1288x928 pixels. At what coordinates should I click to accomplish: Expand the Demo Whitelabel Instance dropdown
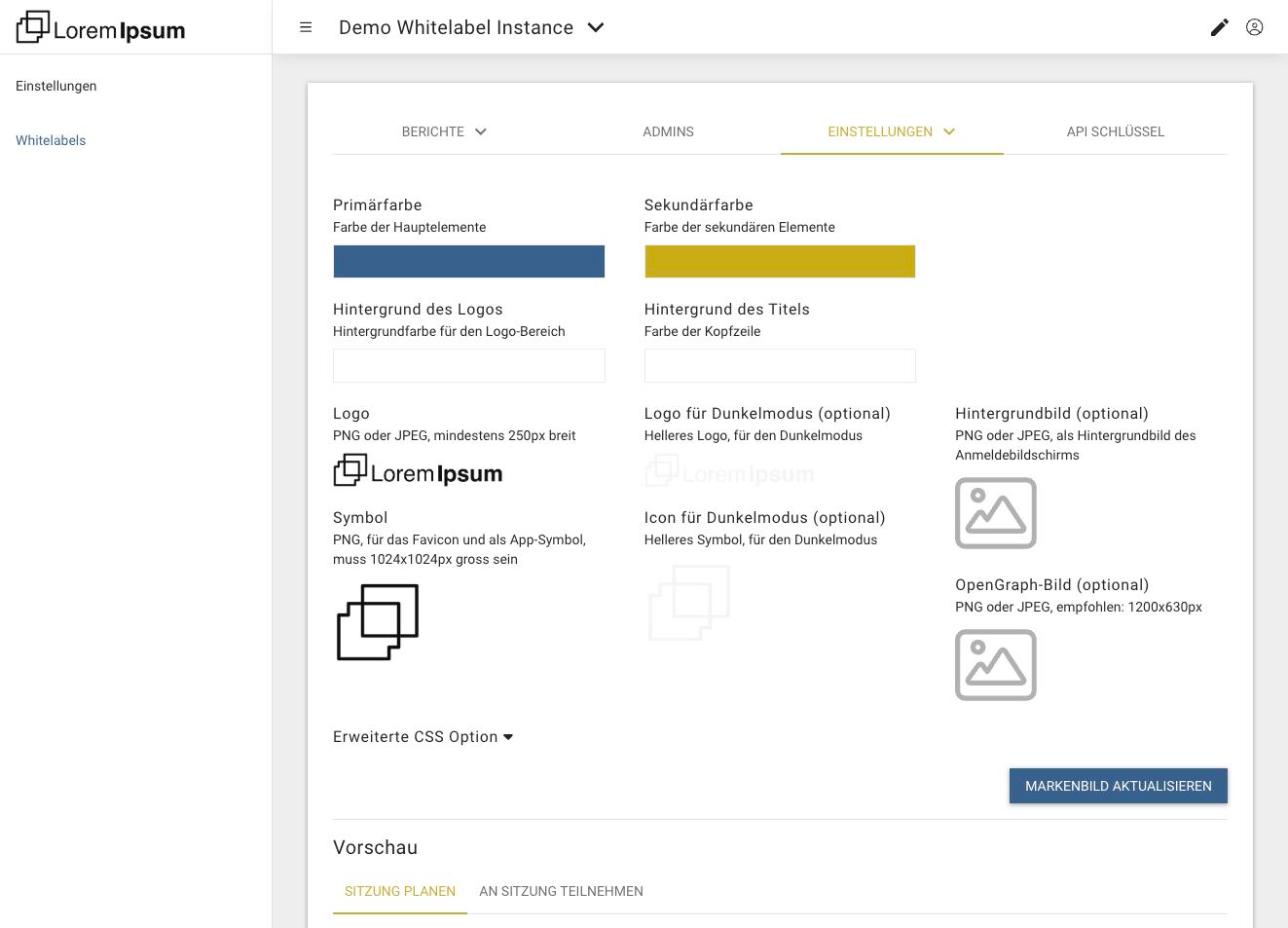click(x=472, y=28)
